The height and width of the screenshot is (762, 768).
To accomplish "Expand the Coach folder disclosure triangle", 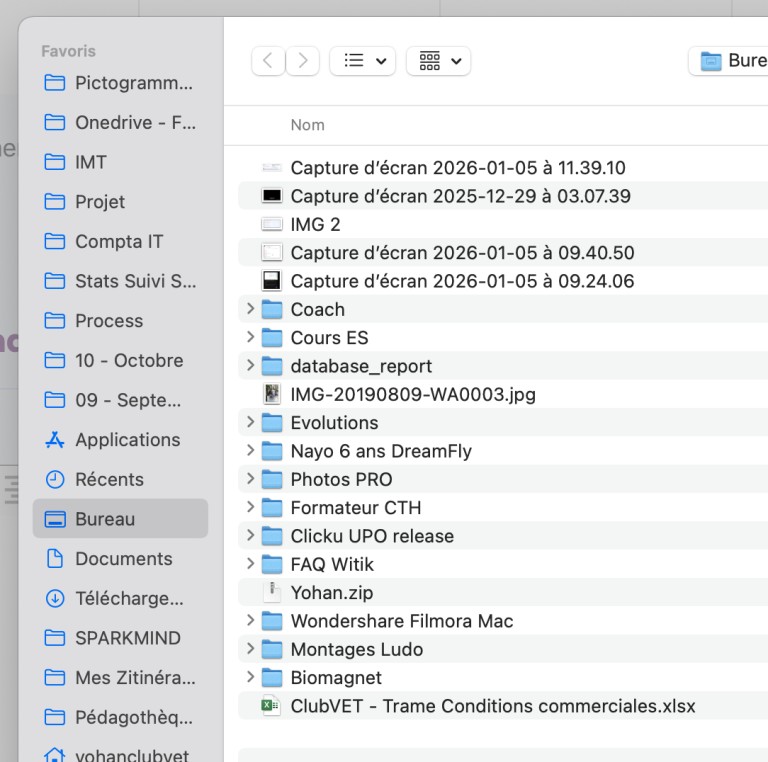I will pos(250,309).
